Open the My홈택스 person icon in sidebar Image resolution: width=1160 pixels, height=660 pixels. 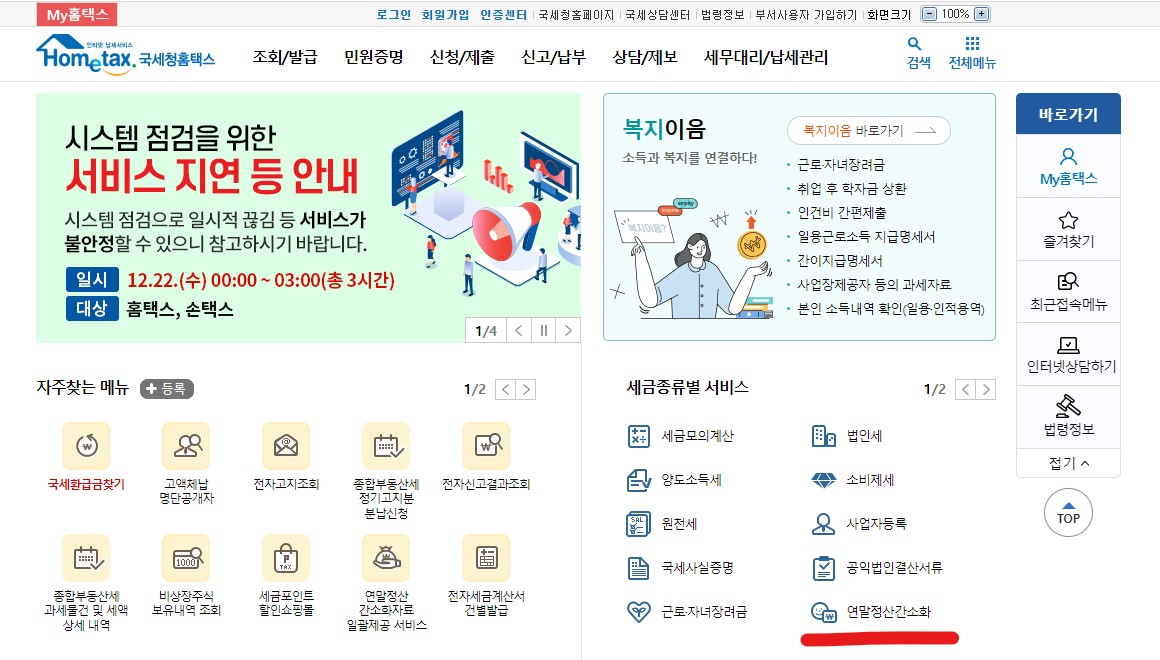pyautogui.click(x=1068, y=157)
